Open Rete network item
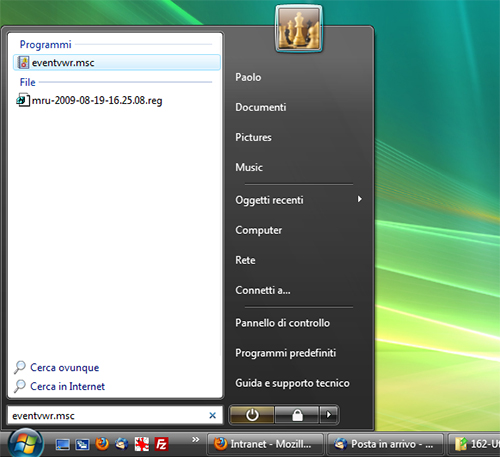 click(x=245, y=260)
